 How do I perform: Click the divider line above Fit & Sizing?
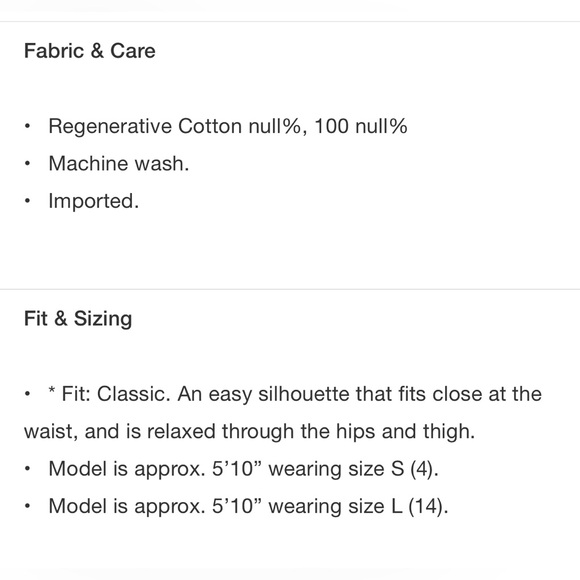pyautogui.click(x=290, y=289)
